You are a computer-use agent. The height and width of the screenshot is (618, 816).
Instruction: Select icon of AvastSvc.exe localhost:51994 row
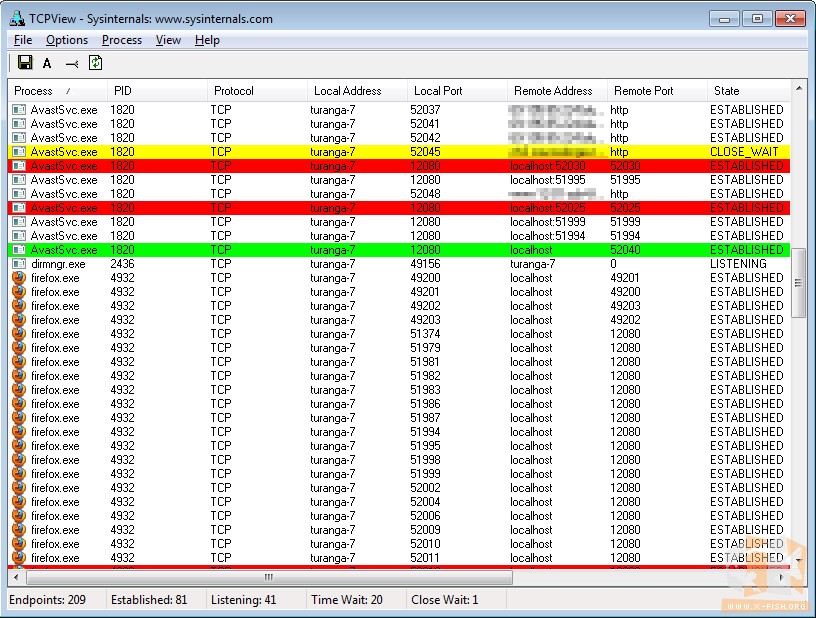(19, 236)
